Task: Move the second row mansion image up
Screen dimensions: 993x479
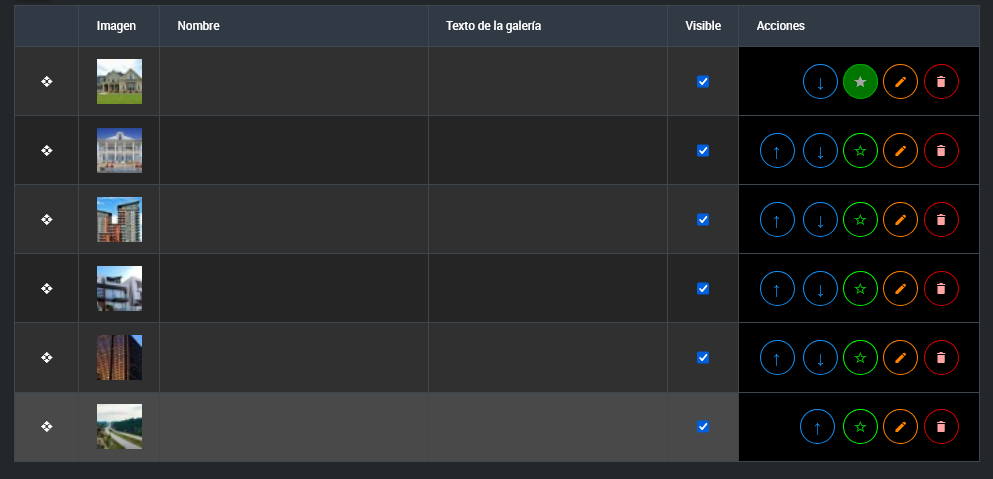Action: (777, 151)
